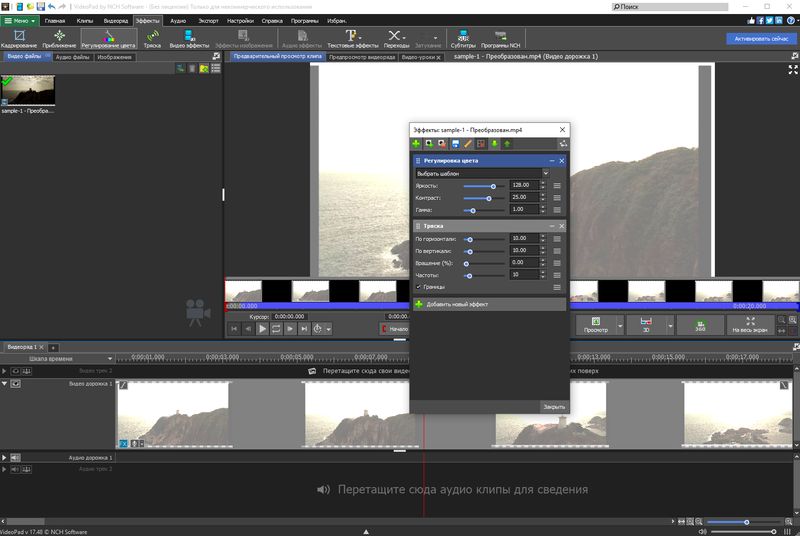Click the Яркость brightness slider handle
Viewport: 800px width, 536px height.
[x=493, y=186]
